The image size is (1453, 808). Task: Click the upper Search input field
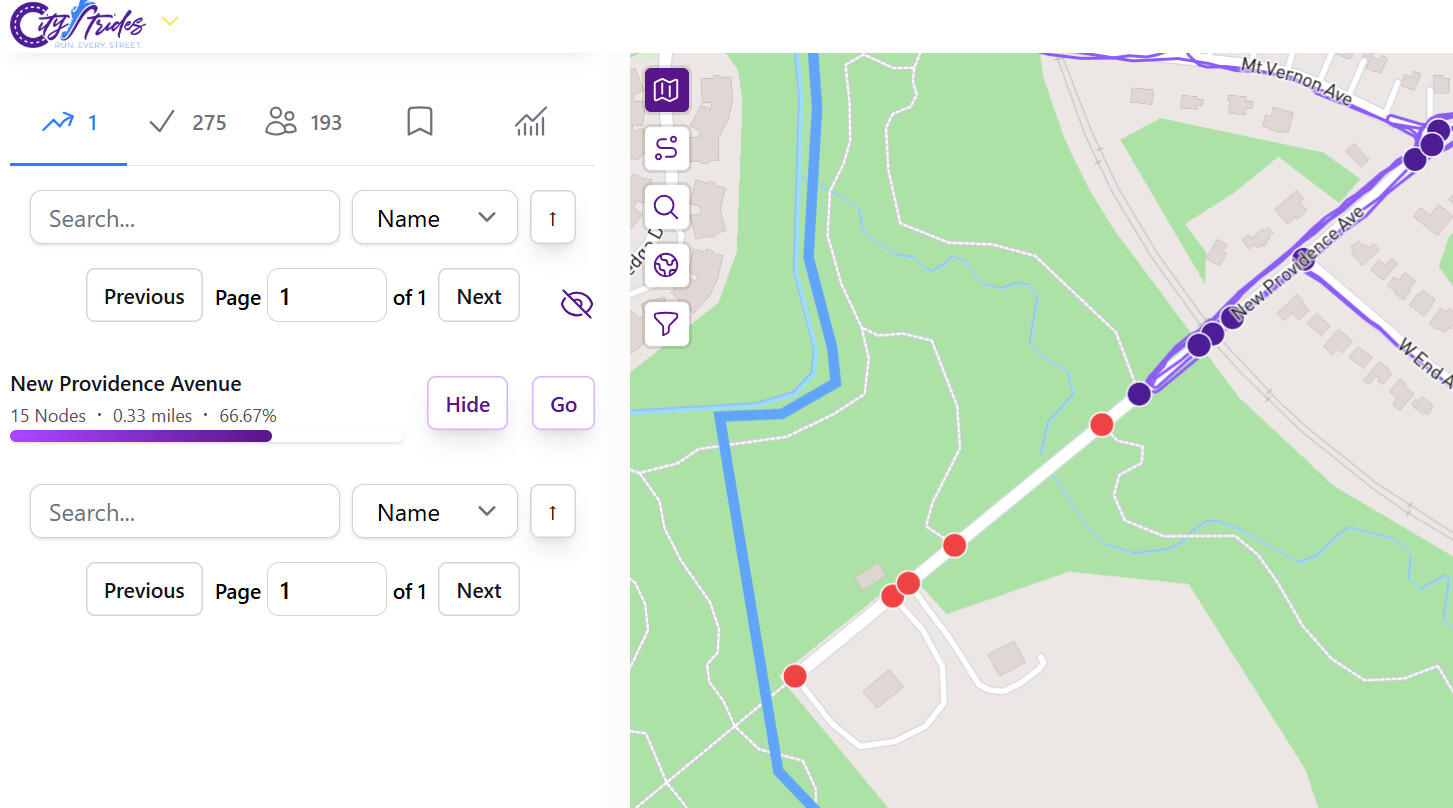click(x=185, y=218)
